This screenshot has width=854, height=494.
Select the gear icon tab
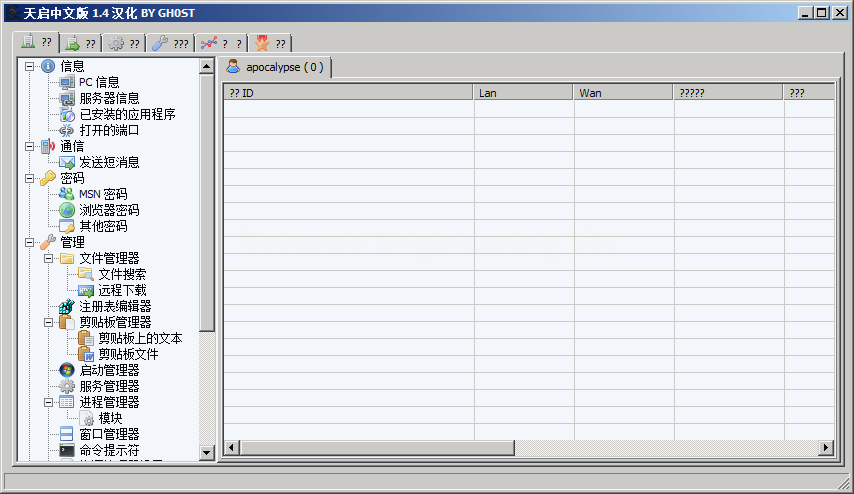(x=124, y=43)
